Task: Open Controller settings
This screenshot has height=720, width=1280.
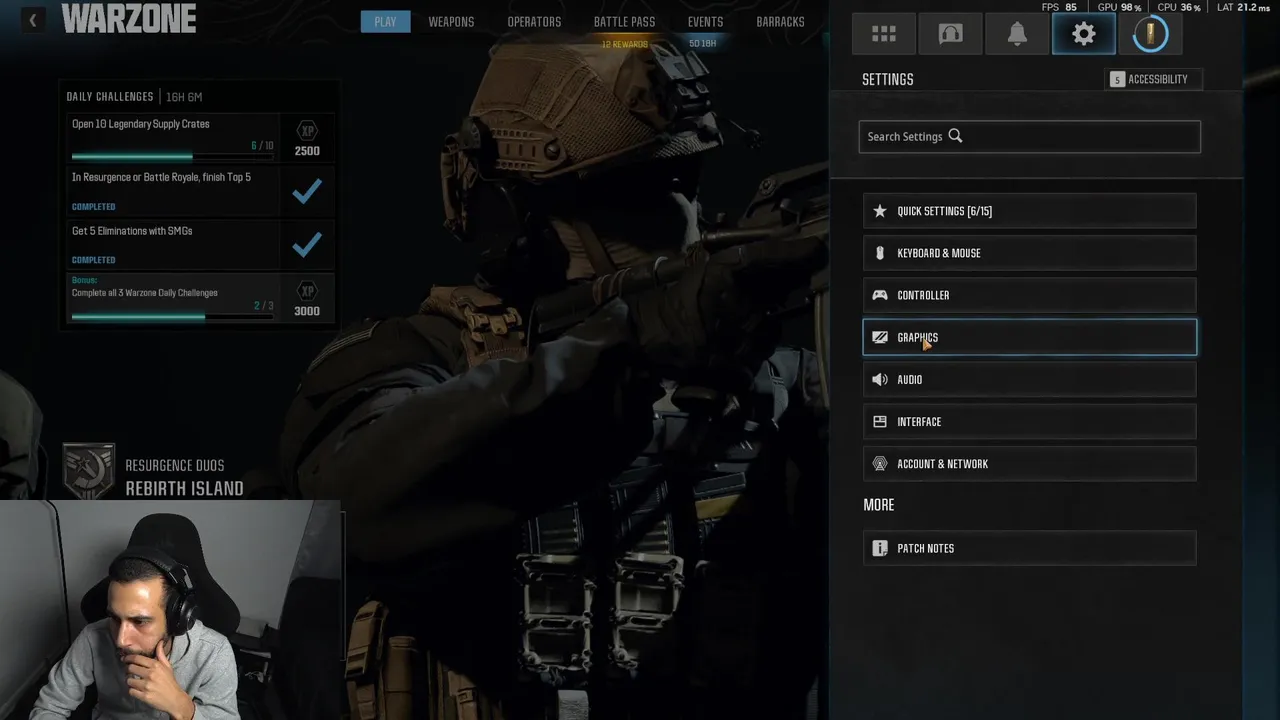Action: click(x=1029, y=295)
